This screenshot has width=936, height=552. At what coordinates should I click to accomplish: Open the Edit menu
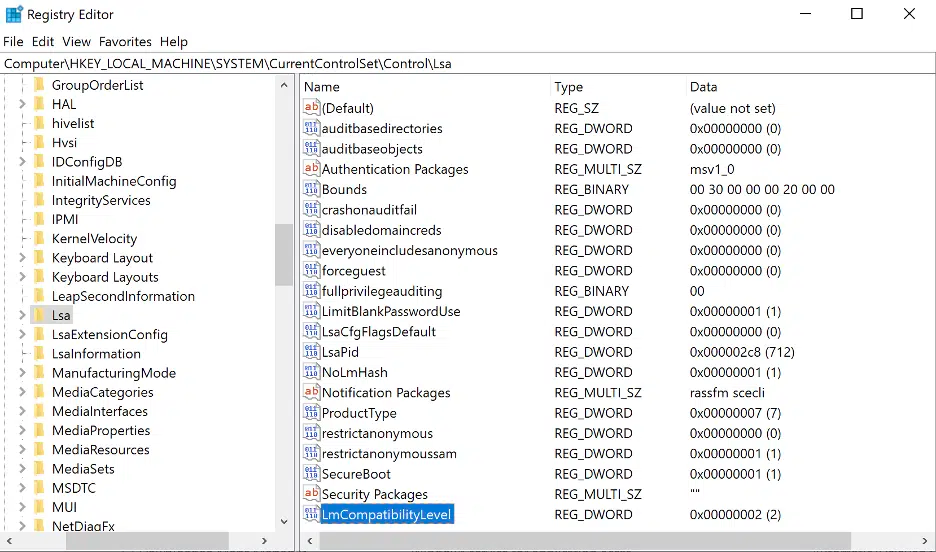point(43,41)
